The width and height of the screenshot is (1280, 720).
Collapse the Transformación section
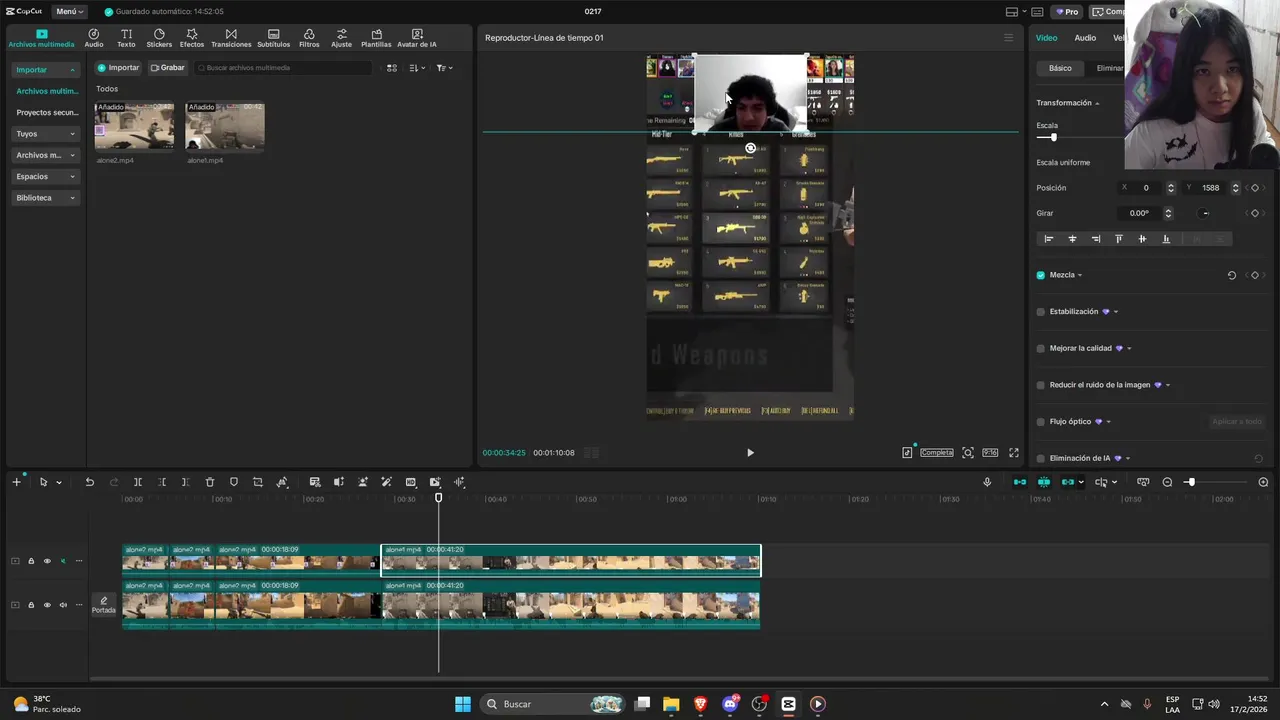pos(1097,103)
